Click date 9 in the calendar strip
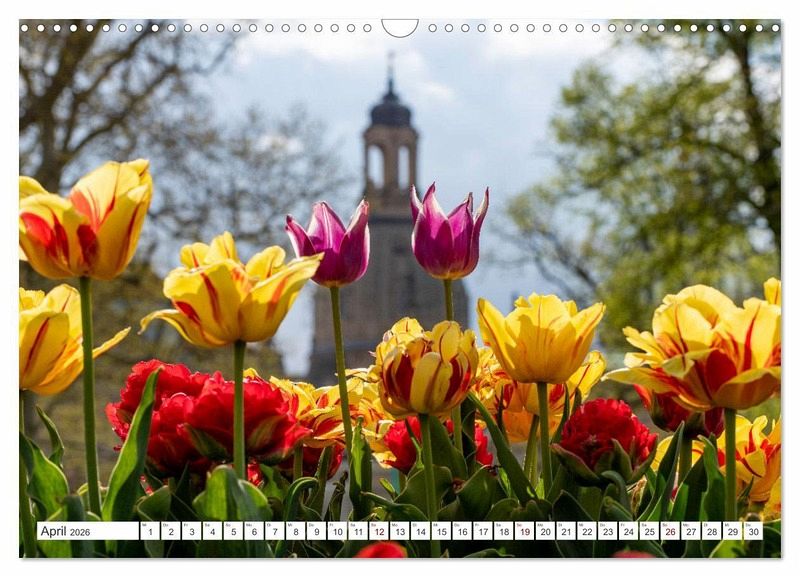The width and height of the screenshot is (800, 577). (x=317, y=531)
